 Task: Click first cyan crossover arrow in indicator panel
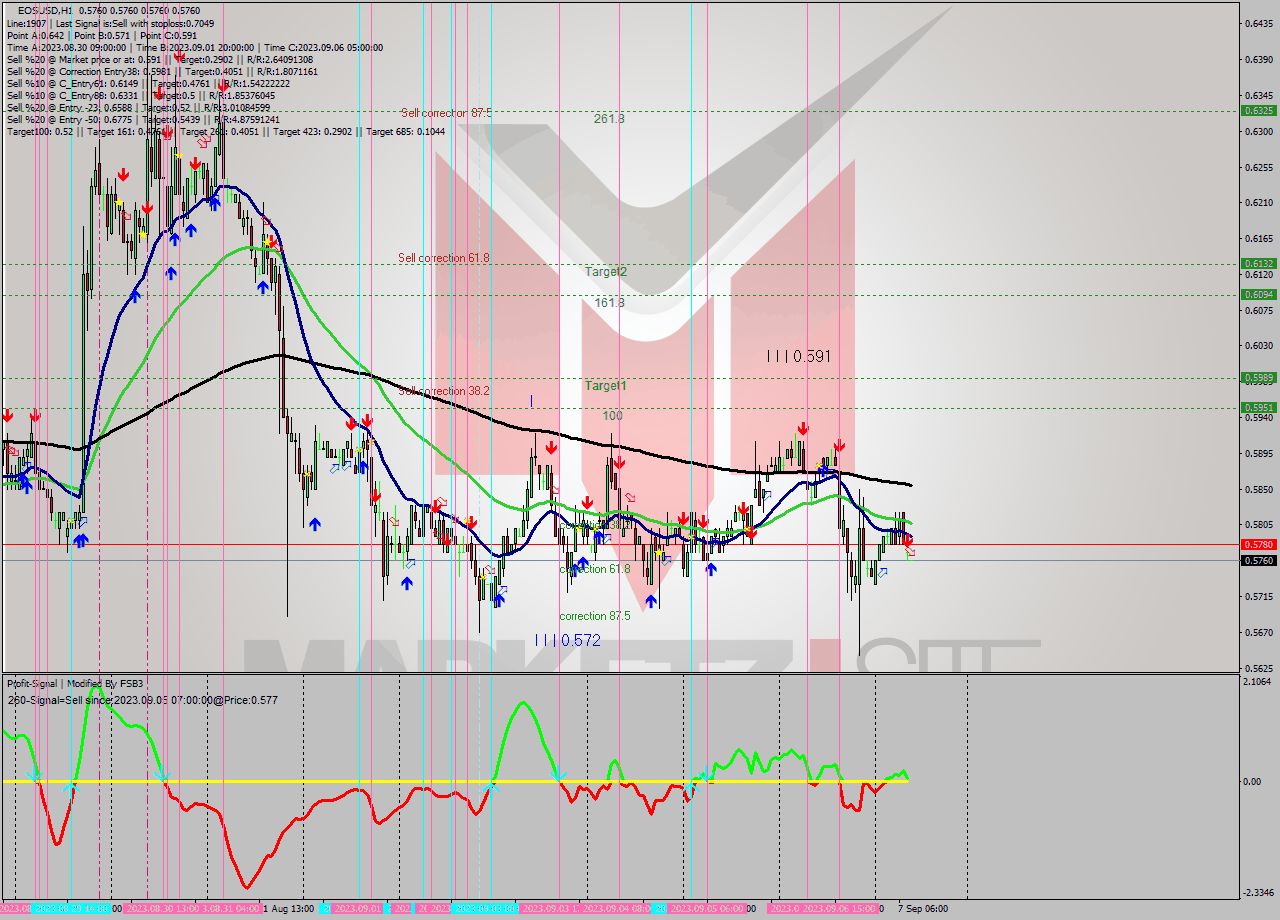pos(34,777)
